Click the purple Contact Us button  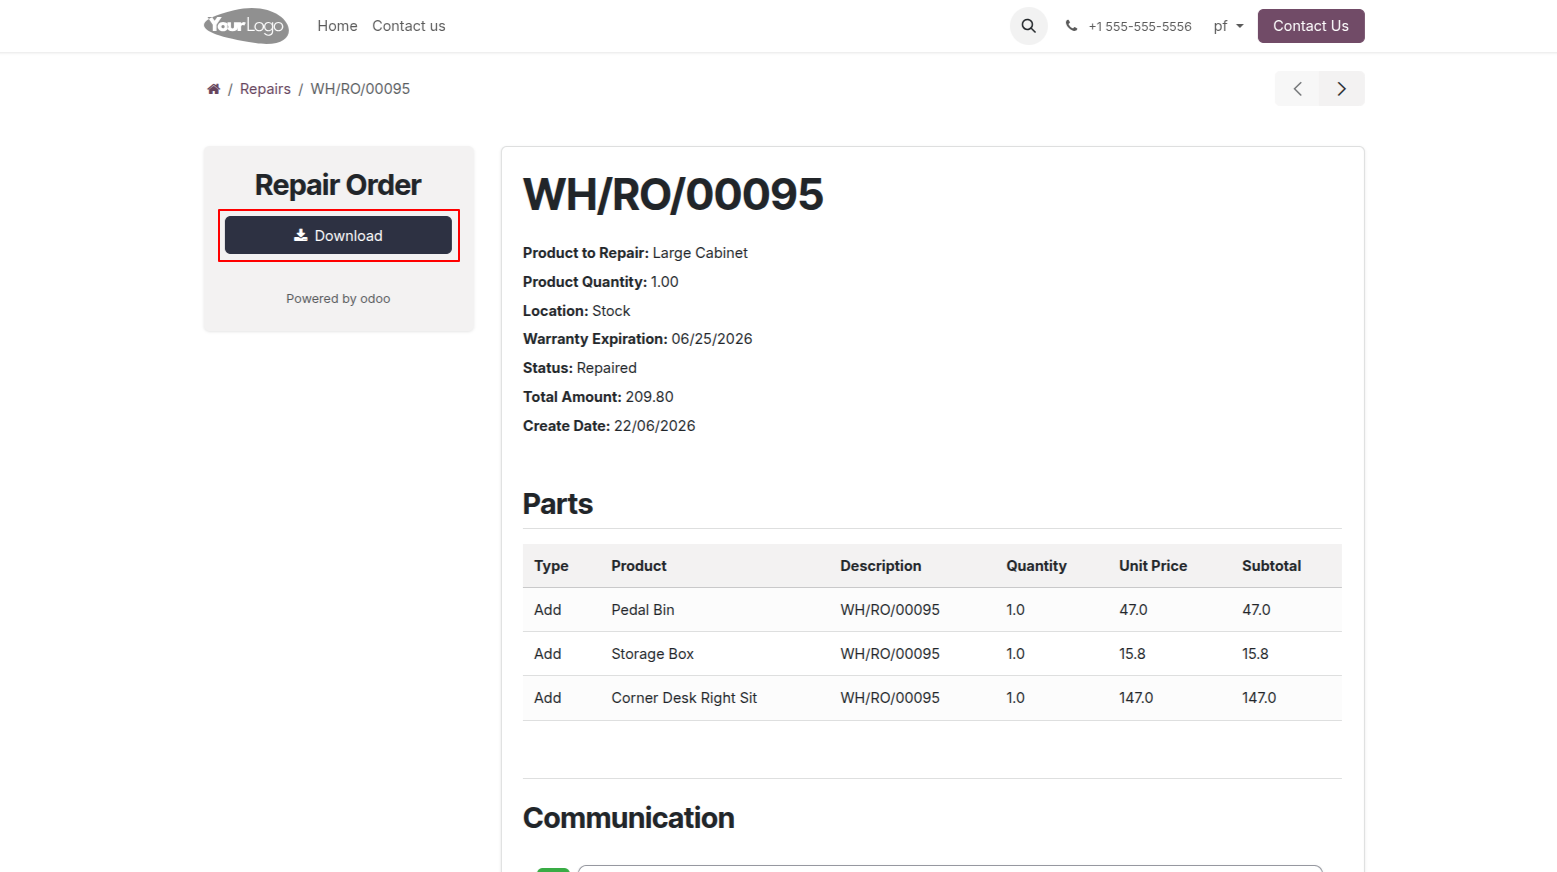tap(1311, 26)
